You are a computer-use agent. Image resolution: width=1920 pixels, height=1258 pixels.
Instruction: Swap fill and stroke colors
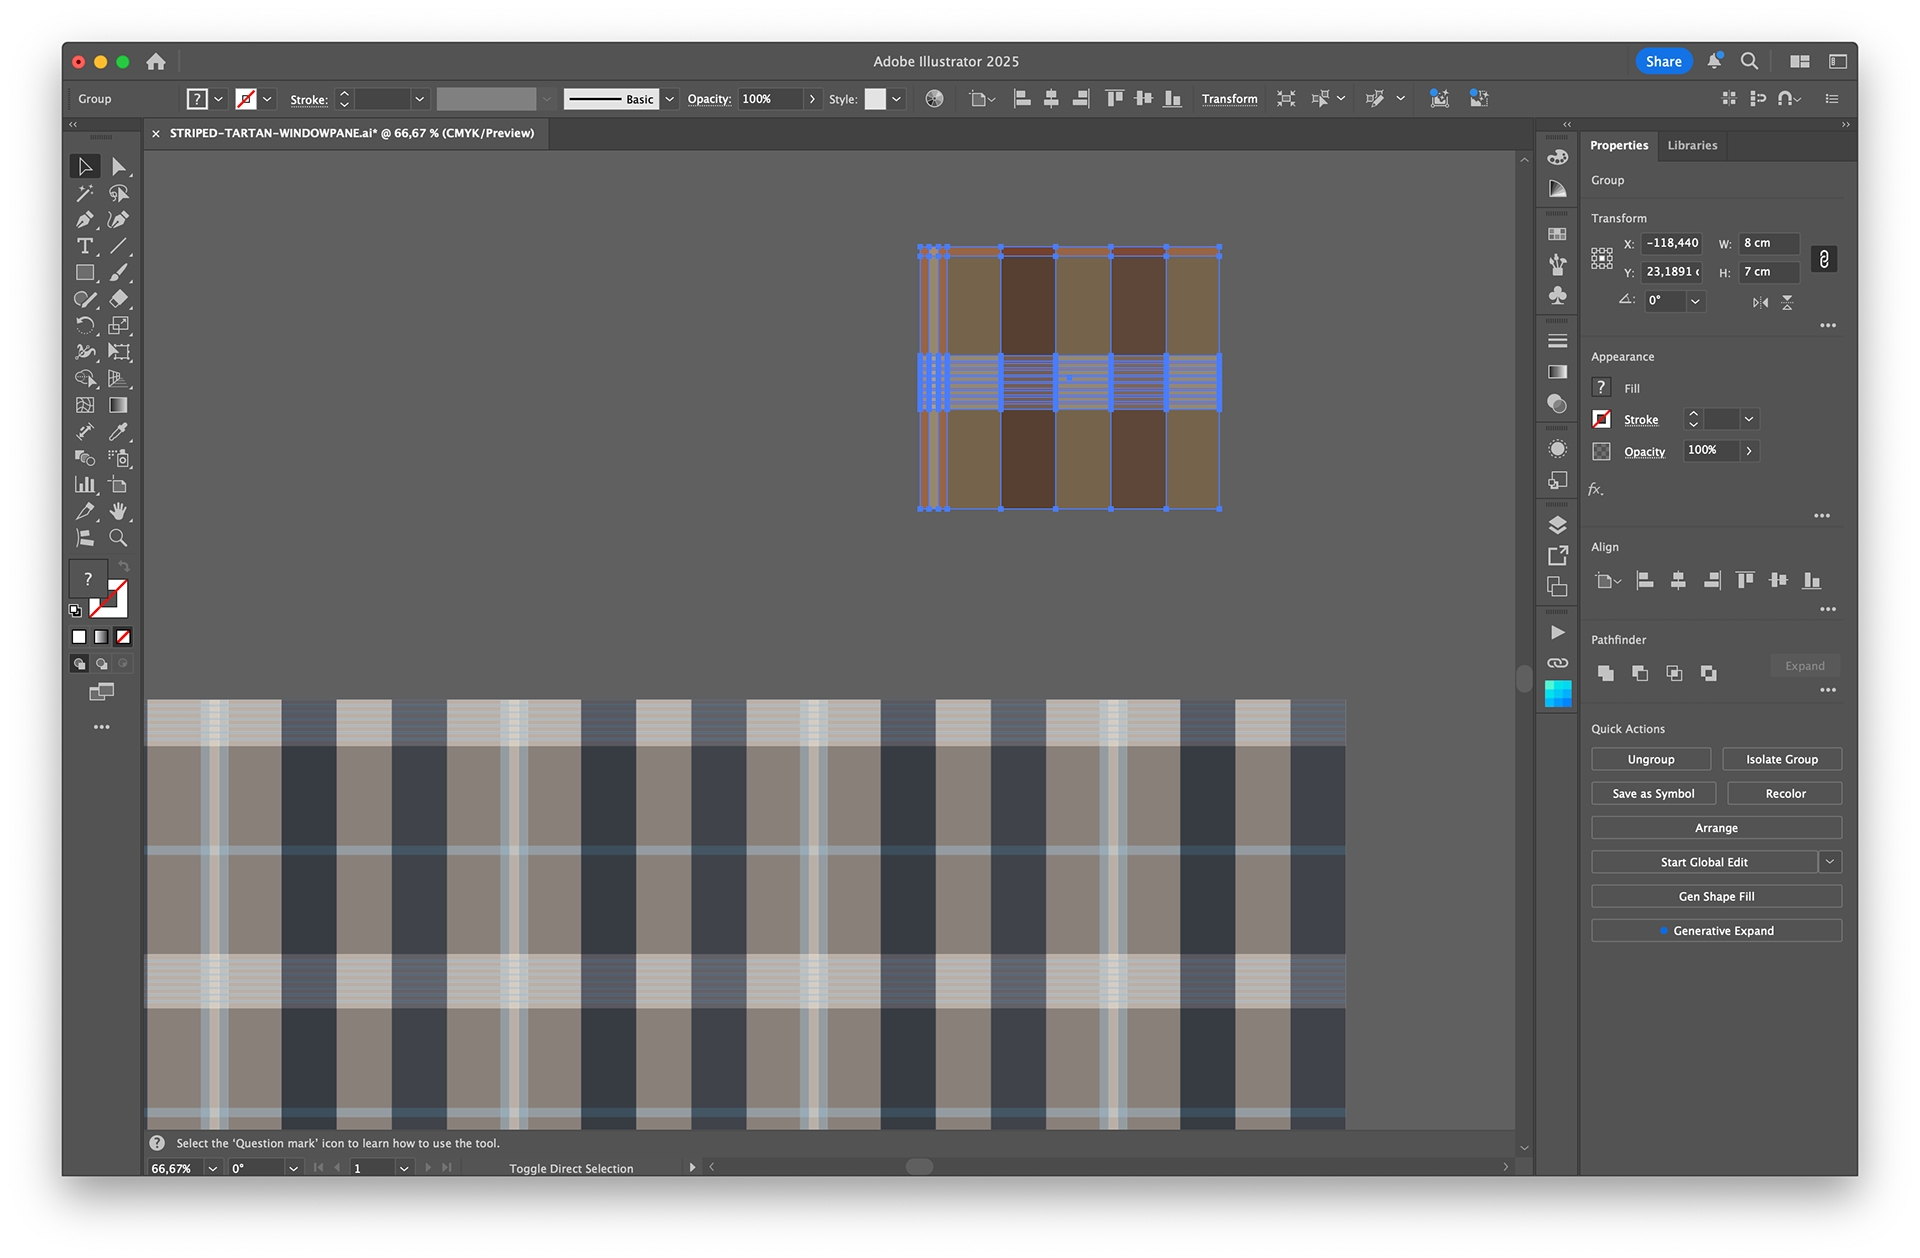(124, 566)
